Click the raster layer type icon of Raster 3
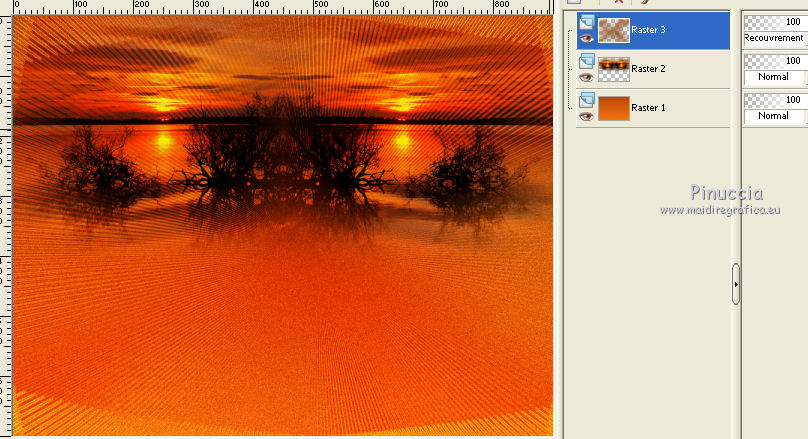 586,23
